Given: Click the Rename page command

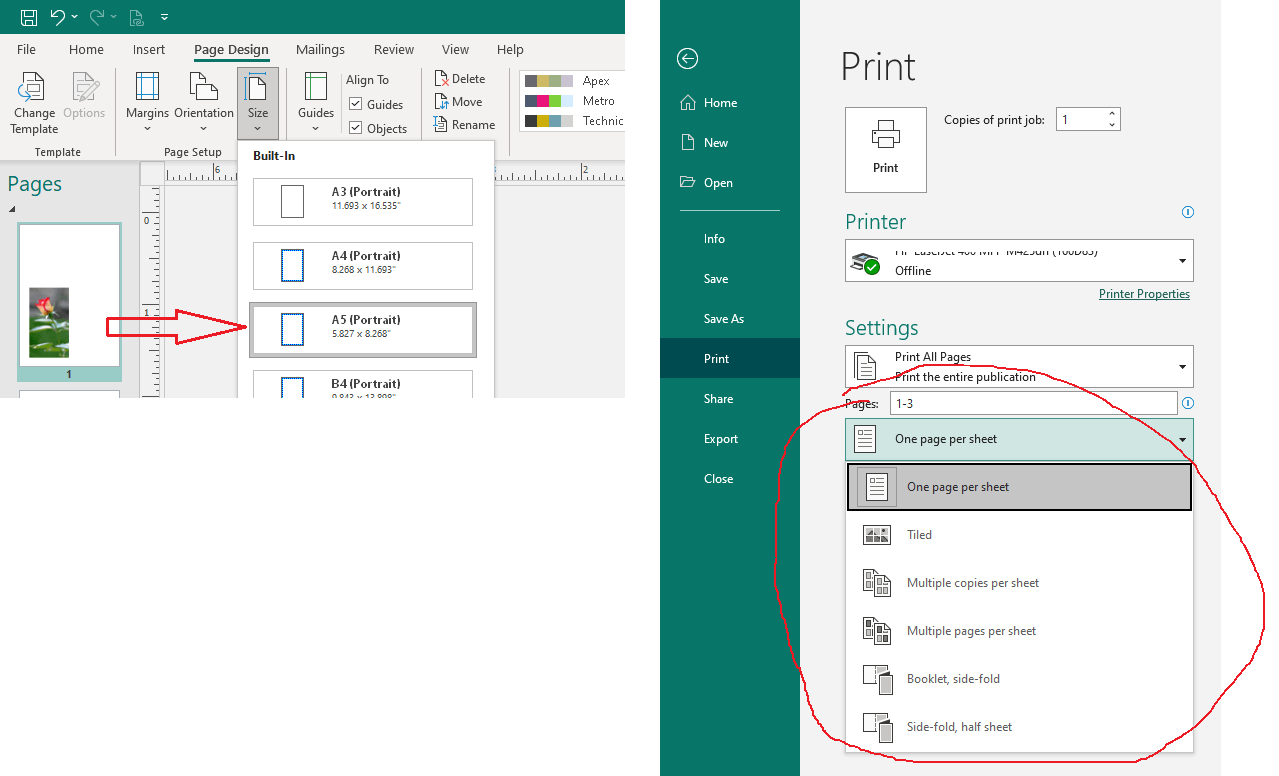Looking at the screenshot, I should point(465,125).
